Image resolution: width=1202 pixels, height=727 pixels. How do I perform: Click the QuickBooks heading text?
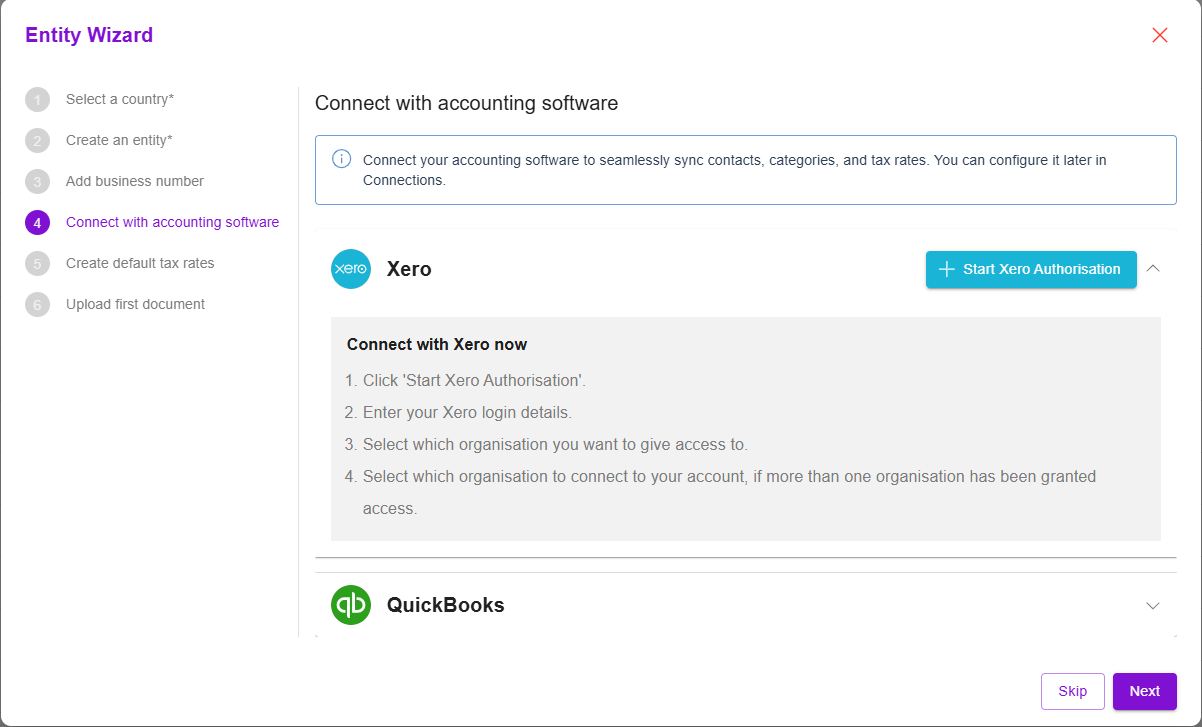(x=446, y=605)
